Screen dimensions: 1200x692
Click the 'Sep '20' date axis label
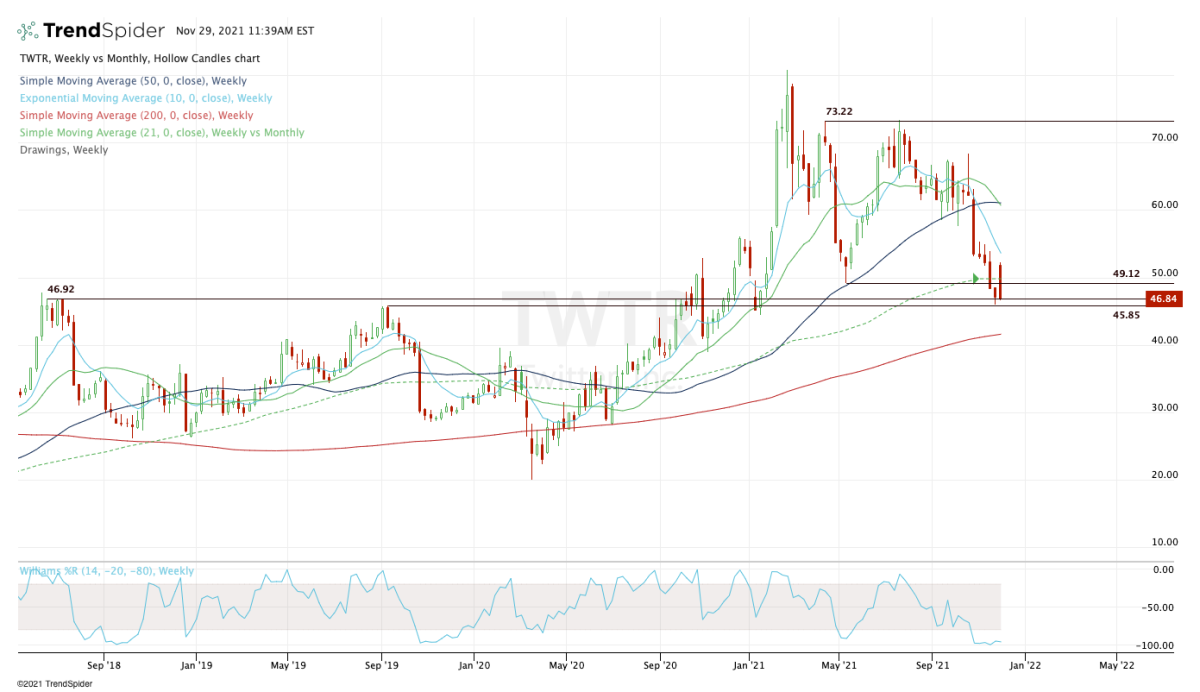[660, 664]
